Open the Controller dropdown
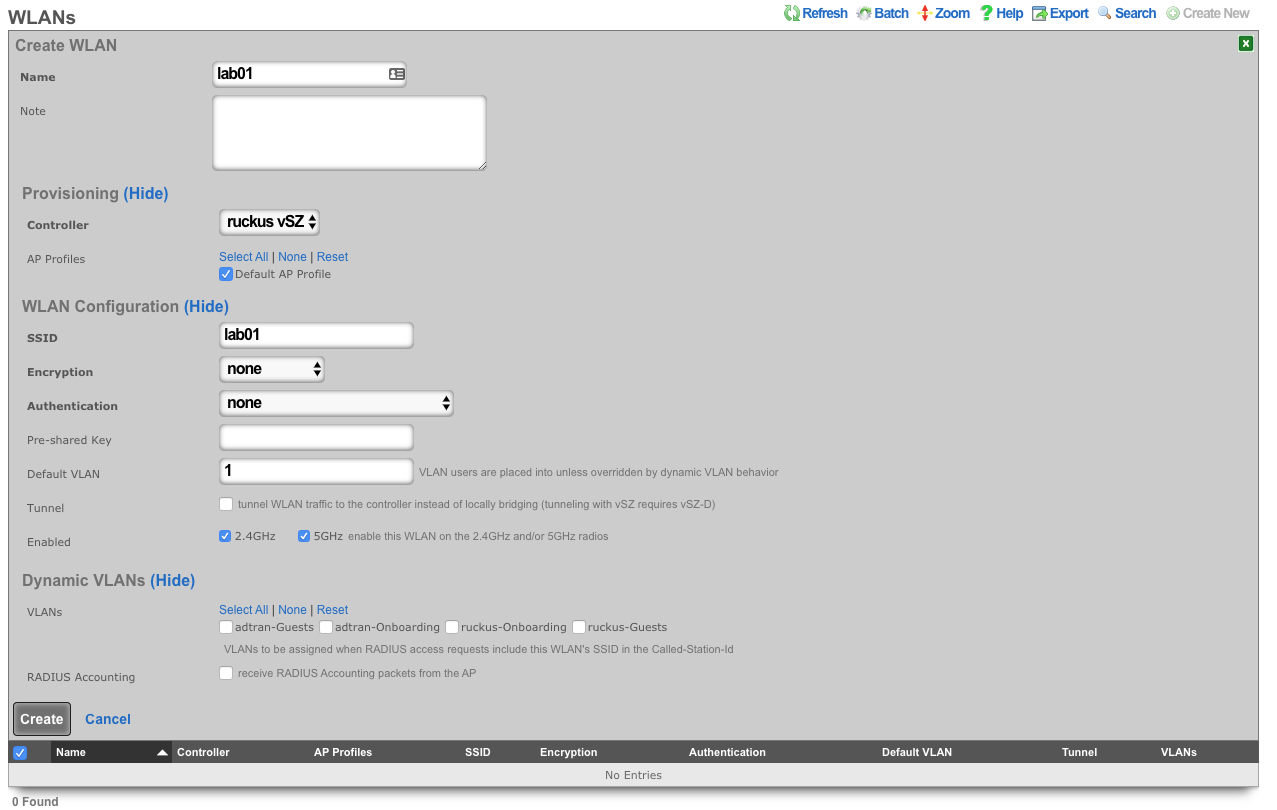This screenshot has height=810, width=1277. (x=269, y=222)
